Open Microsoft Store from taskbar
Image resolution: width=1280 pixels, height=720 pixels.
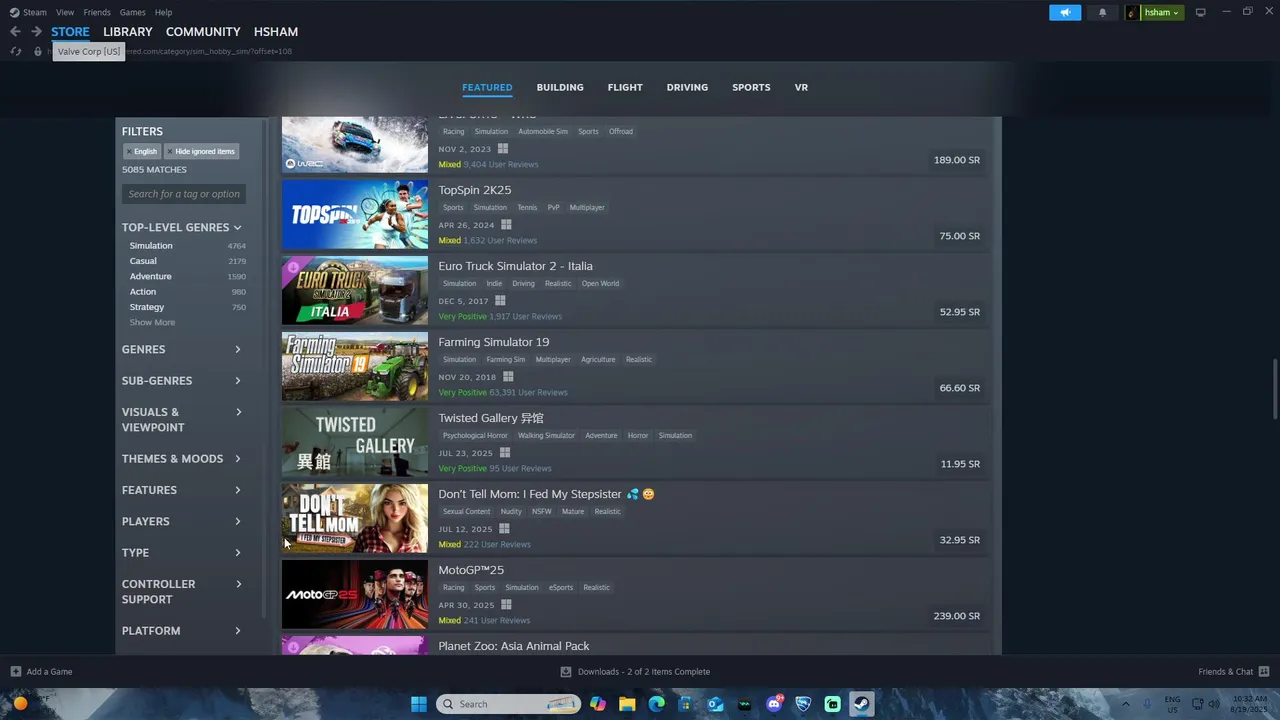click(685, 704)
